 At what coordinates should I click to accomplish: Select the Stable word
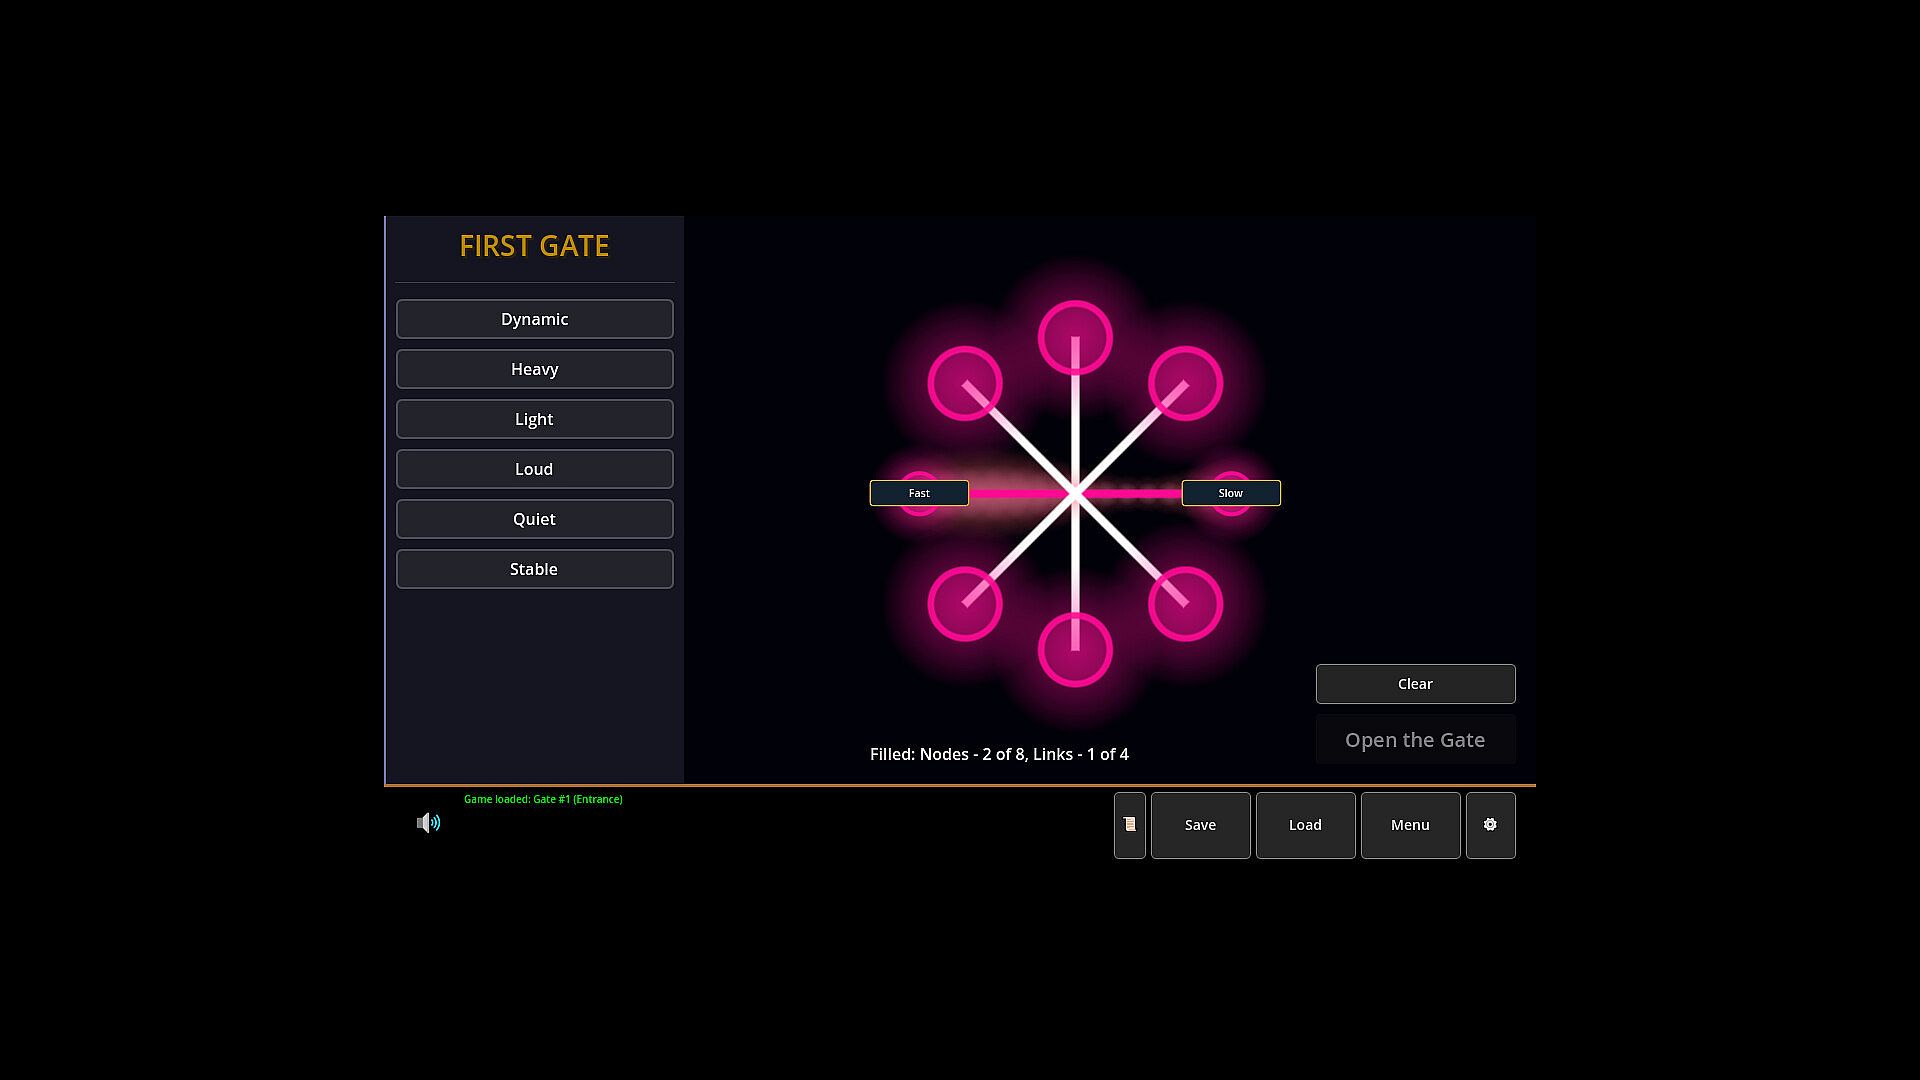[534, 569]
